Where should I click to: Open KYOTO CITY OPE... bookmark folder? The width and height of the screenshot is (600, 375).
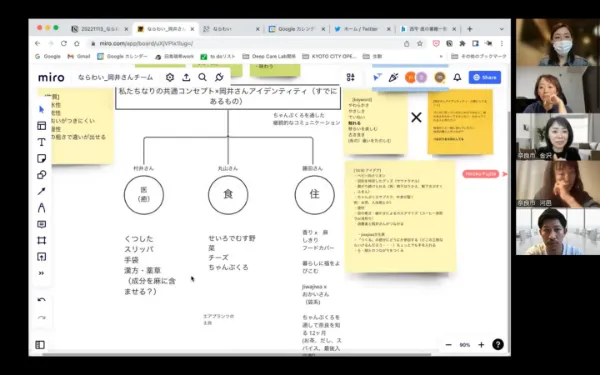click(x=329, y=56)
